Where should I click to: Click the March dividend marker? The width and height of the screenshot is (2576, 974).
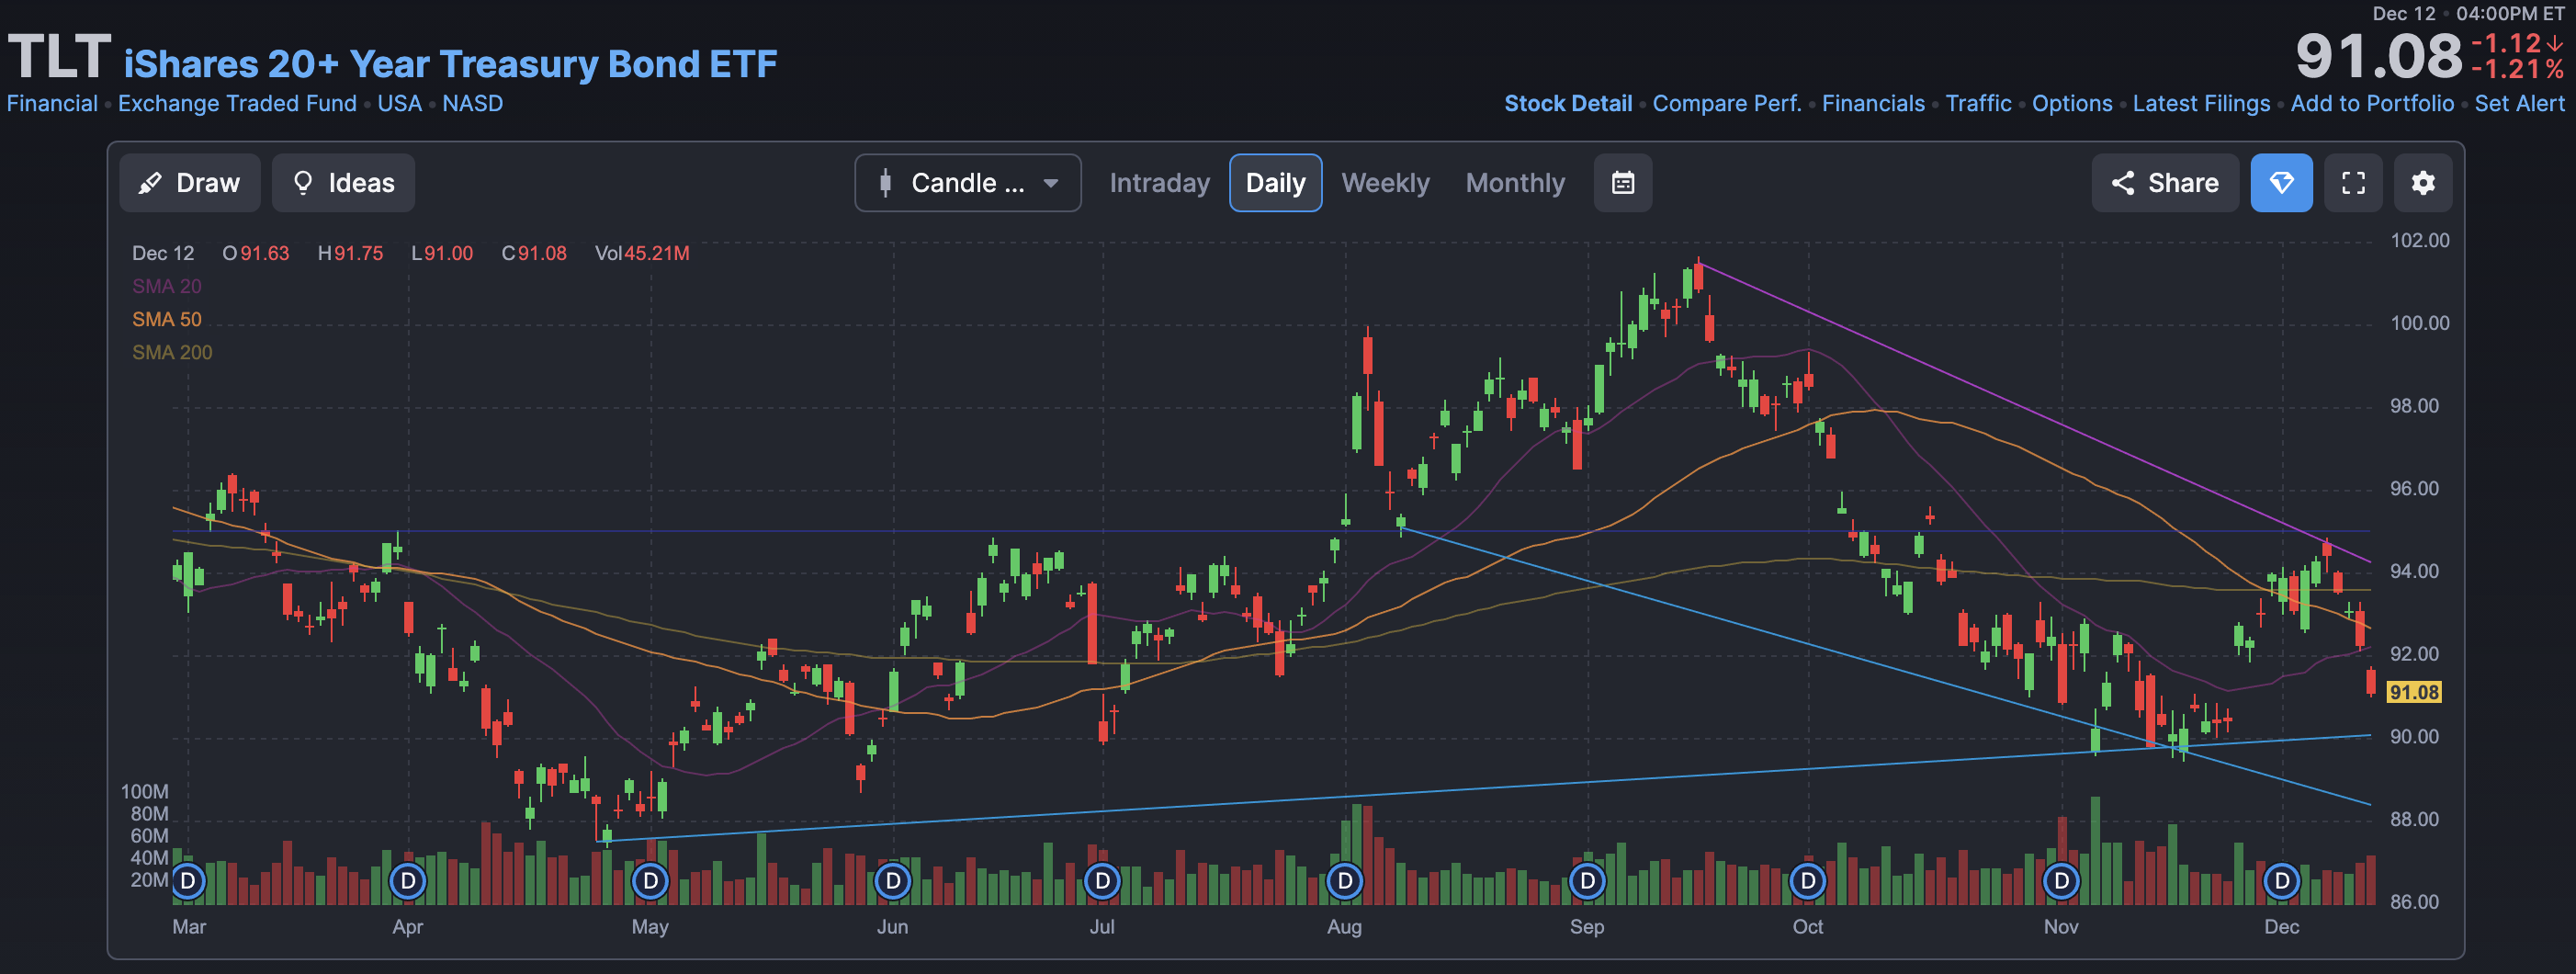point(188,881)
